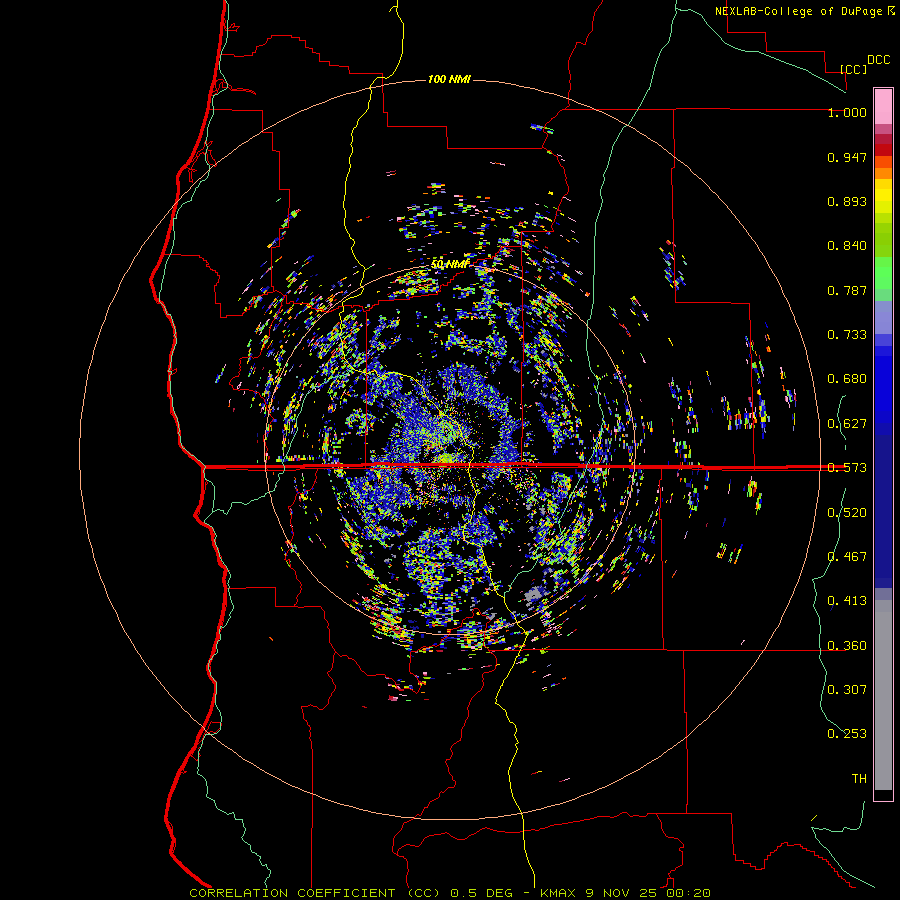
Task: Select the 0.893 legend value
Action: tap(847, 201)
